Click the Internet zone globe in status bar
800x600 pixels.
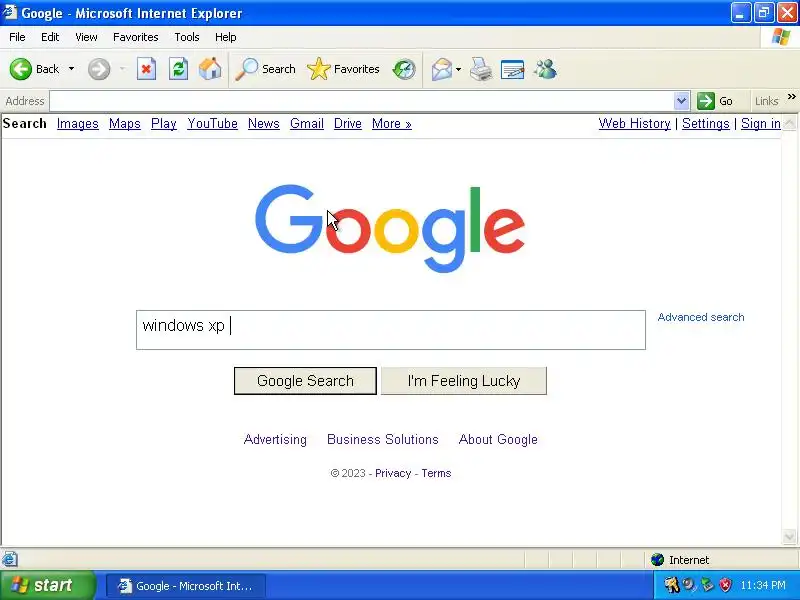coord(657,560)
